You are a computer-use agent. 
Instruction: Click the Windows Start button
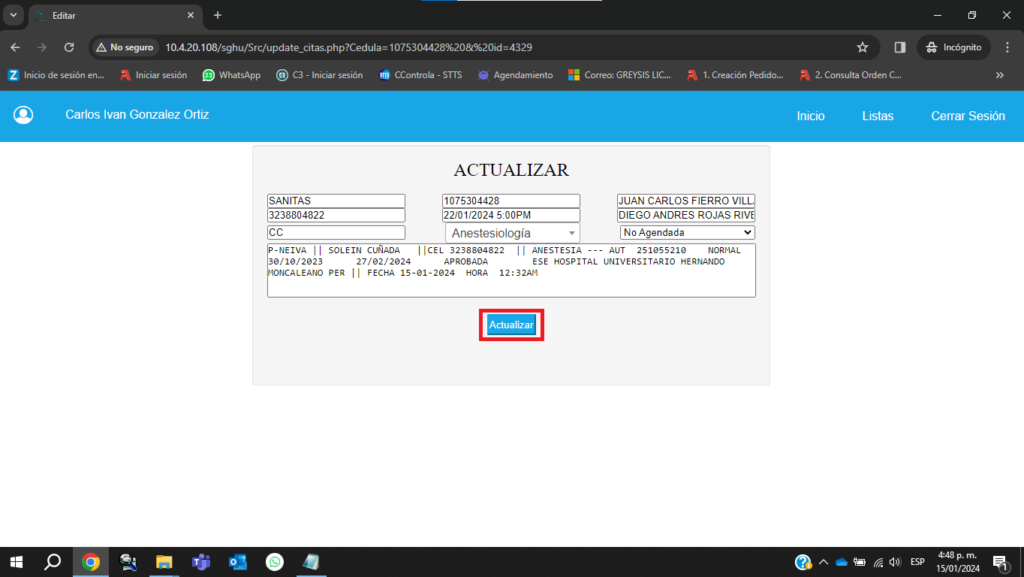click(x=16, y=562)
